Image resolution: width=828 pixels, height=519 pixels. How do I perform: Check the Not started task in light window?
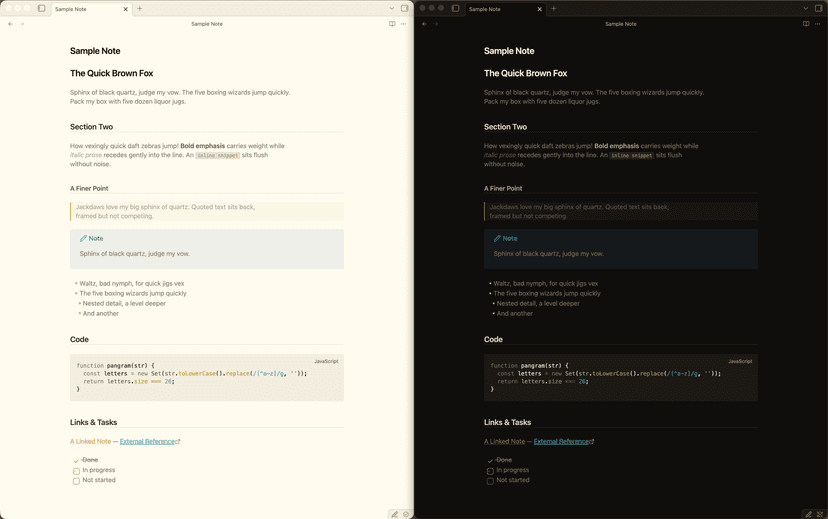click(76, 480)
